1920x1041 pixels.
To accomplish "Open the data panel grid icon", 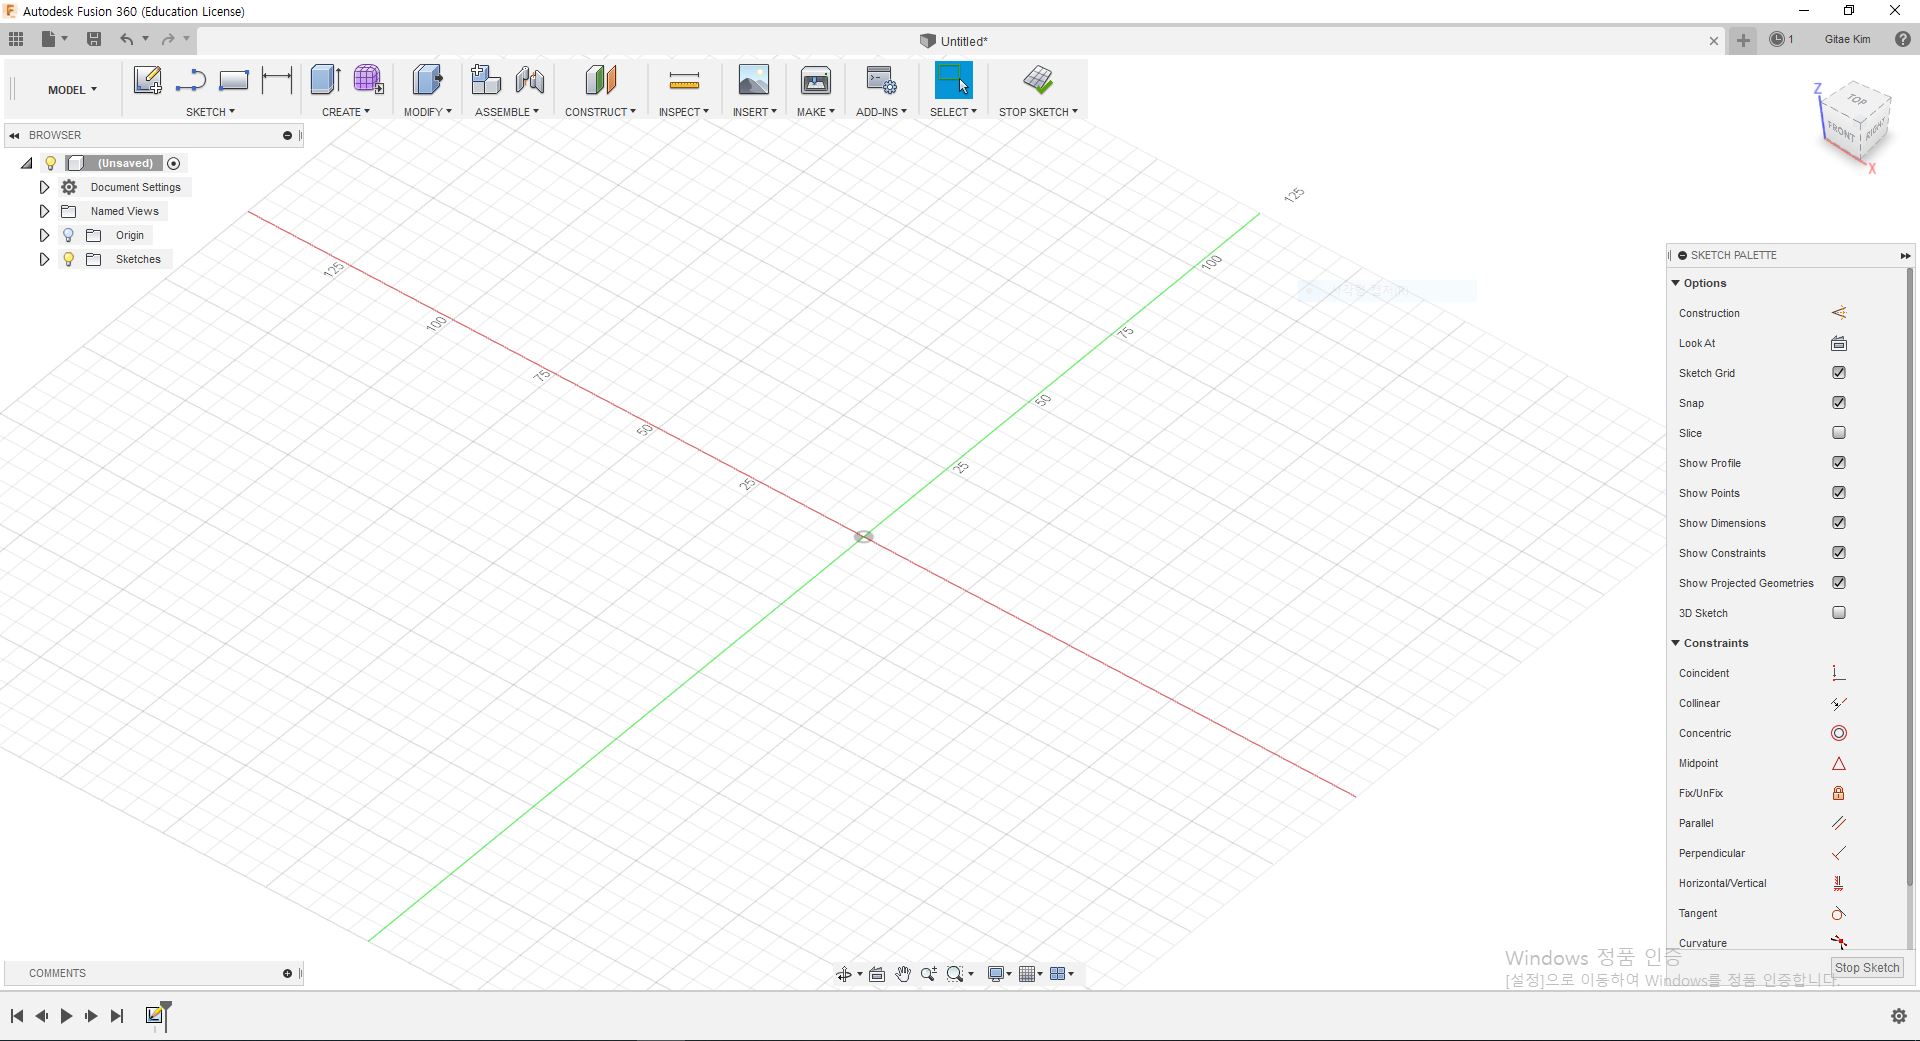I will (16, 39).
